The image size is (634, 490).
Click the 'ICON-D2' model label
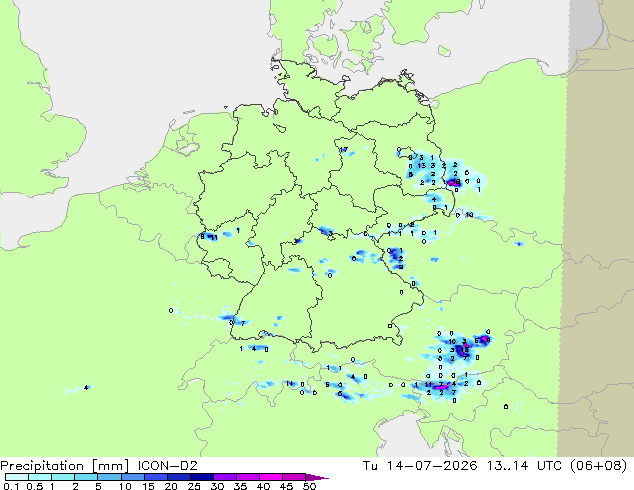coord(167,466)
